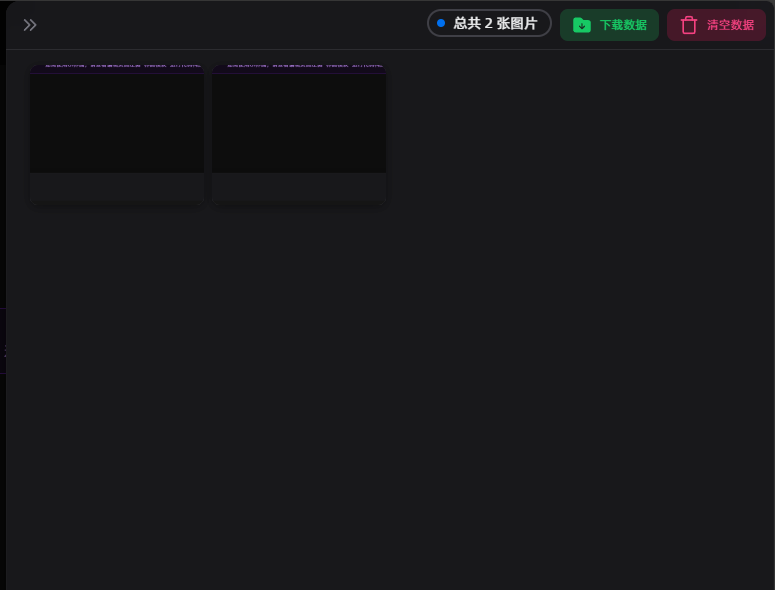Click the caption bar under first thumbnail
775x590 pixels.
[x=117, y=187]
